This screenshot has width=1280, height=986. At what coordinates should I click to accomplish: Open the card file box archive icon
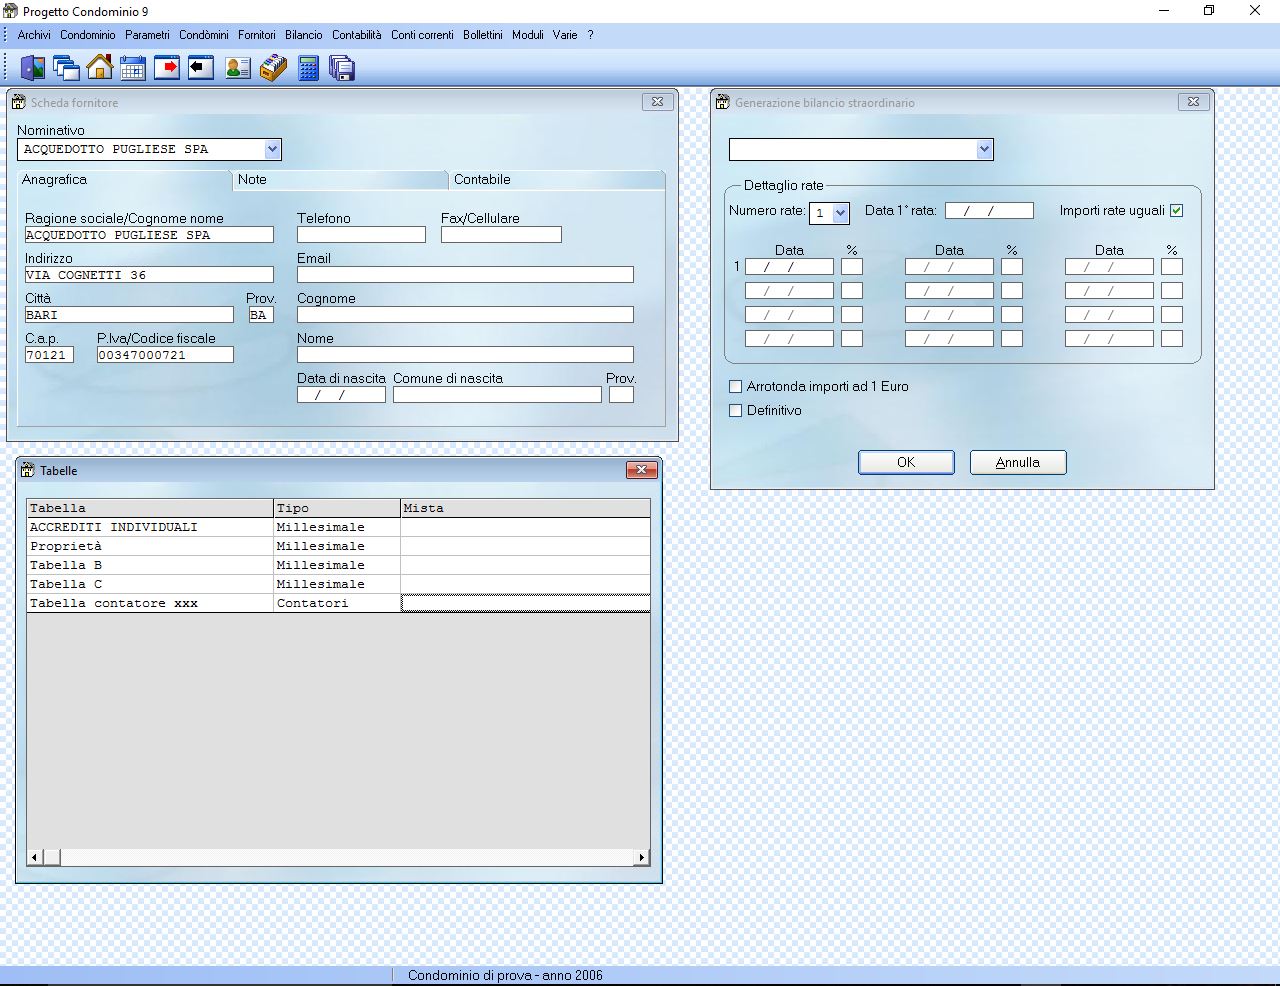(273, 68)
